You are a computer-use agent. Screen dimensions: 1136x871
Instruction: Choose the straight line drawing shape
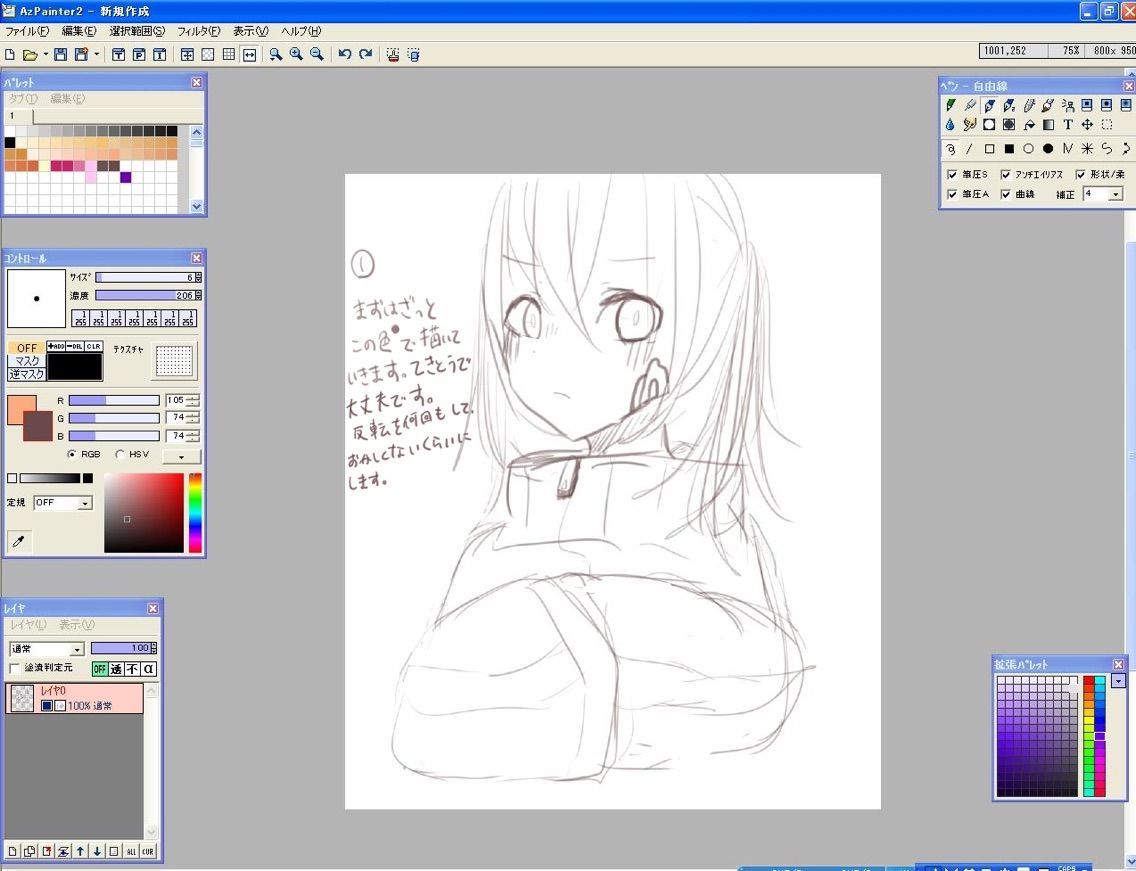(x=970, y=149)
